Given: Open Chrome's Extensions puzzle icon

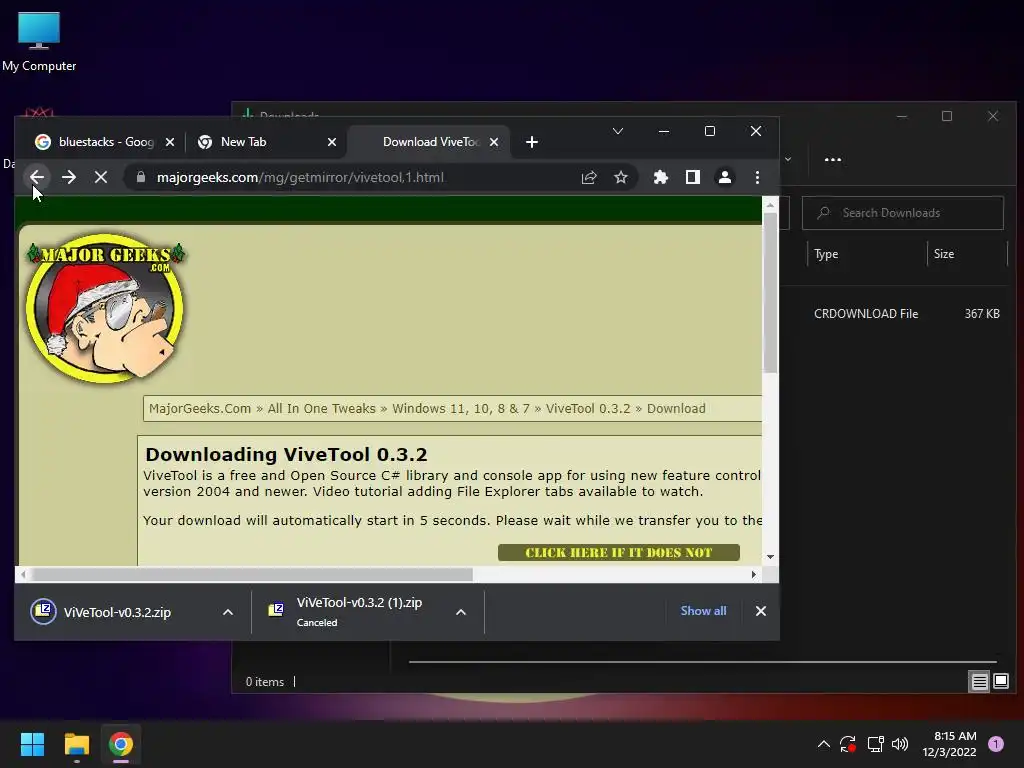Looking at the screenshot, I should pyautogui.click(x=661, y=177).
